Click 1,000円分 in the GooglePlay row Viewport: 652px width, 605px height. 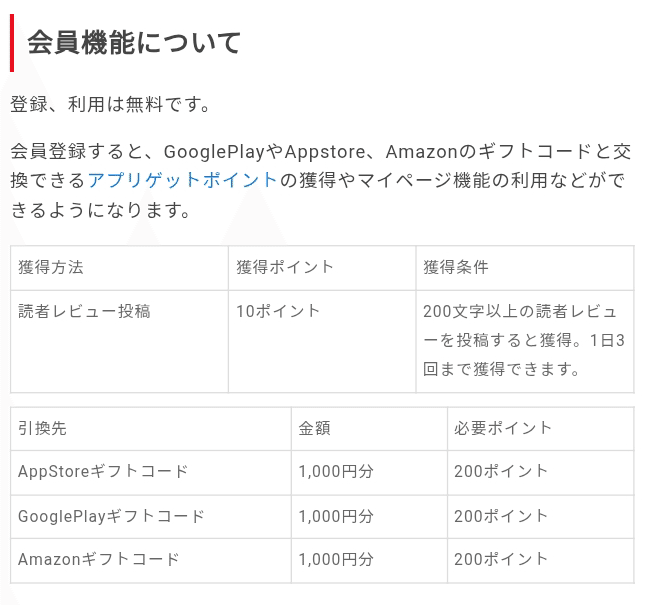[x=336, y=516]
